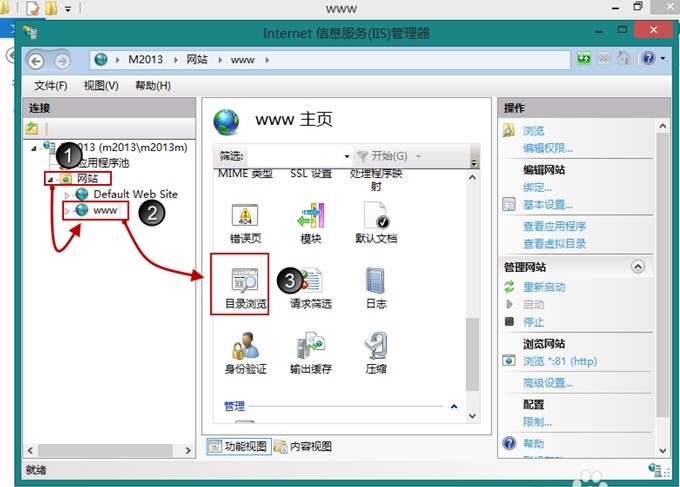This screenshot has height=487, width=680.
Task: Open the 视图(V) menu
Action: click(101, 86)
